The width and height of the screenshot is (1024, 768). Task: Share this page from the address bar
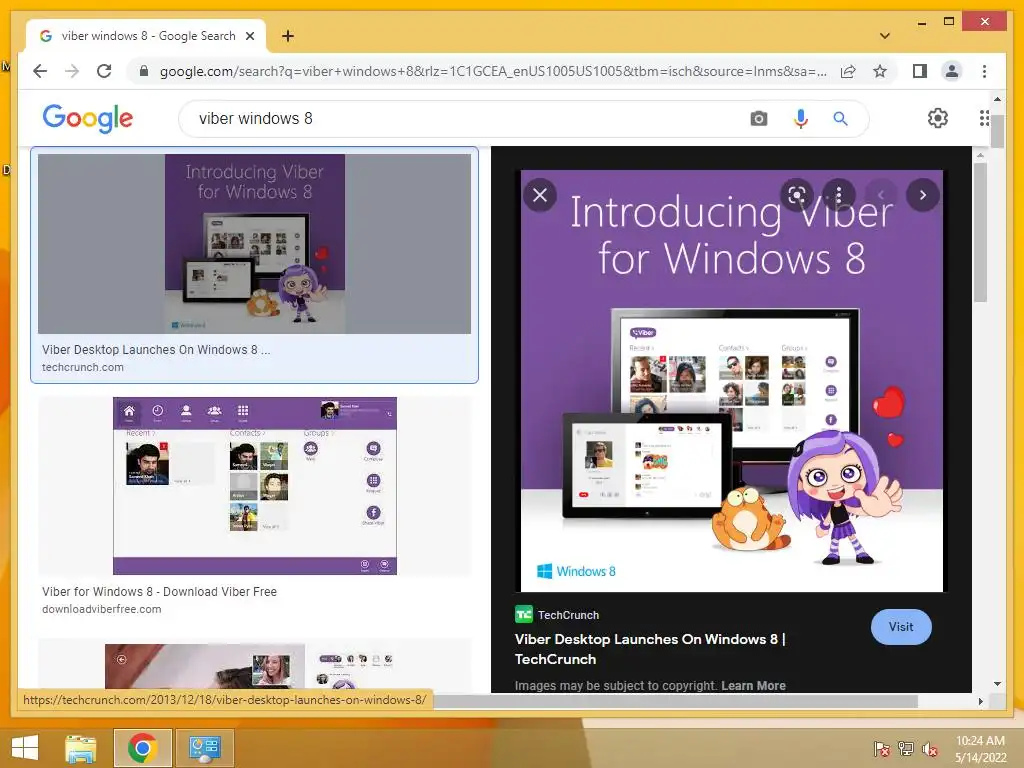coord(848,71)
